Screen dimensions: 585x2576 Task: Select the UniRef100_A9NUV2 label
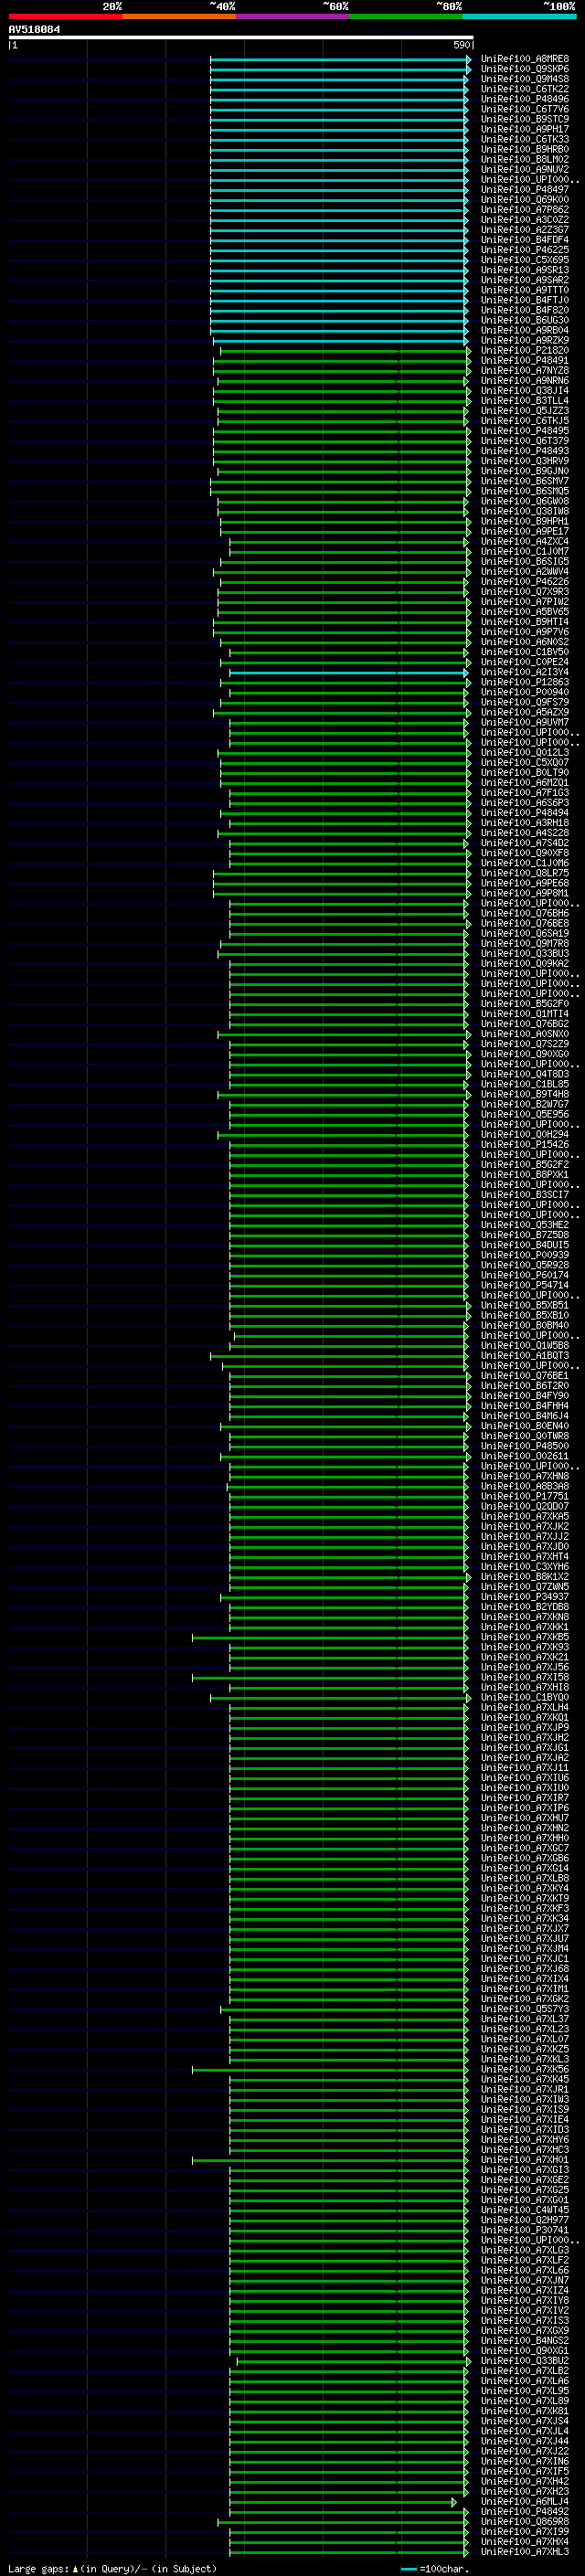(524, 169)
